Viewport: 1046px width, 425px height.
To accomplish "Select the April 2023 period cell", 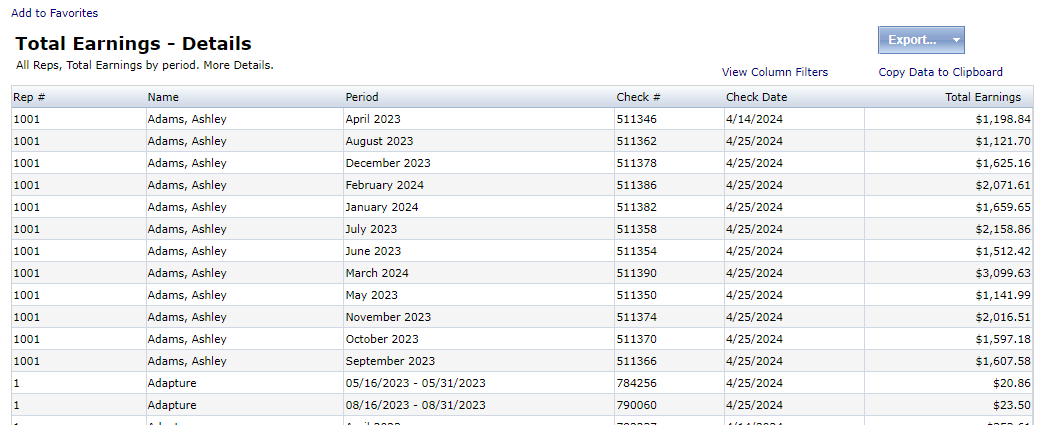I will tap(372, 119).
